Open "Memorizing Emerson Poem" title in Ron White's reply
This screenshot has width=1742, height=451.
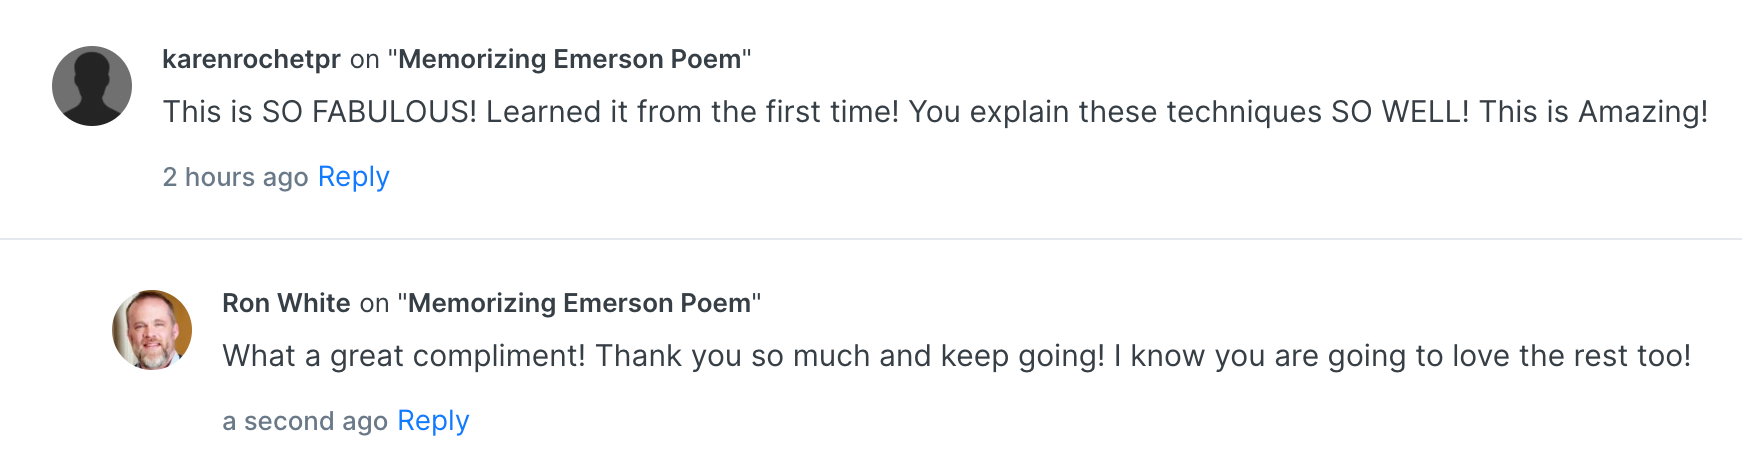pos(579,303)
